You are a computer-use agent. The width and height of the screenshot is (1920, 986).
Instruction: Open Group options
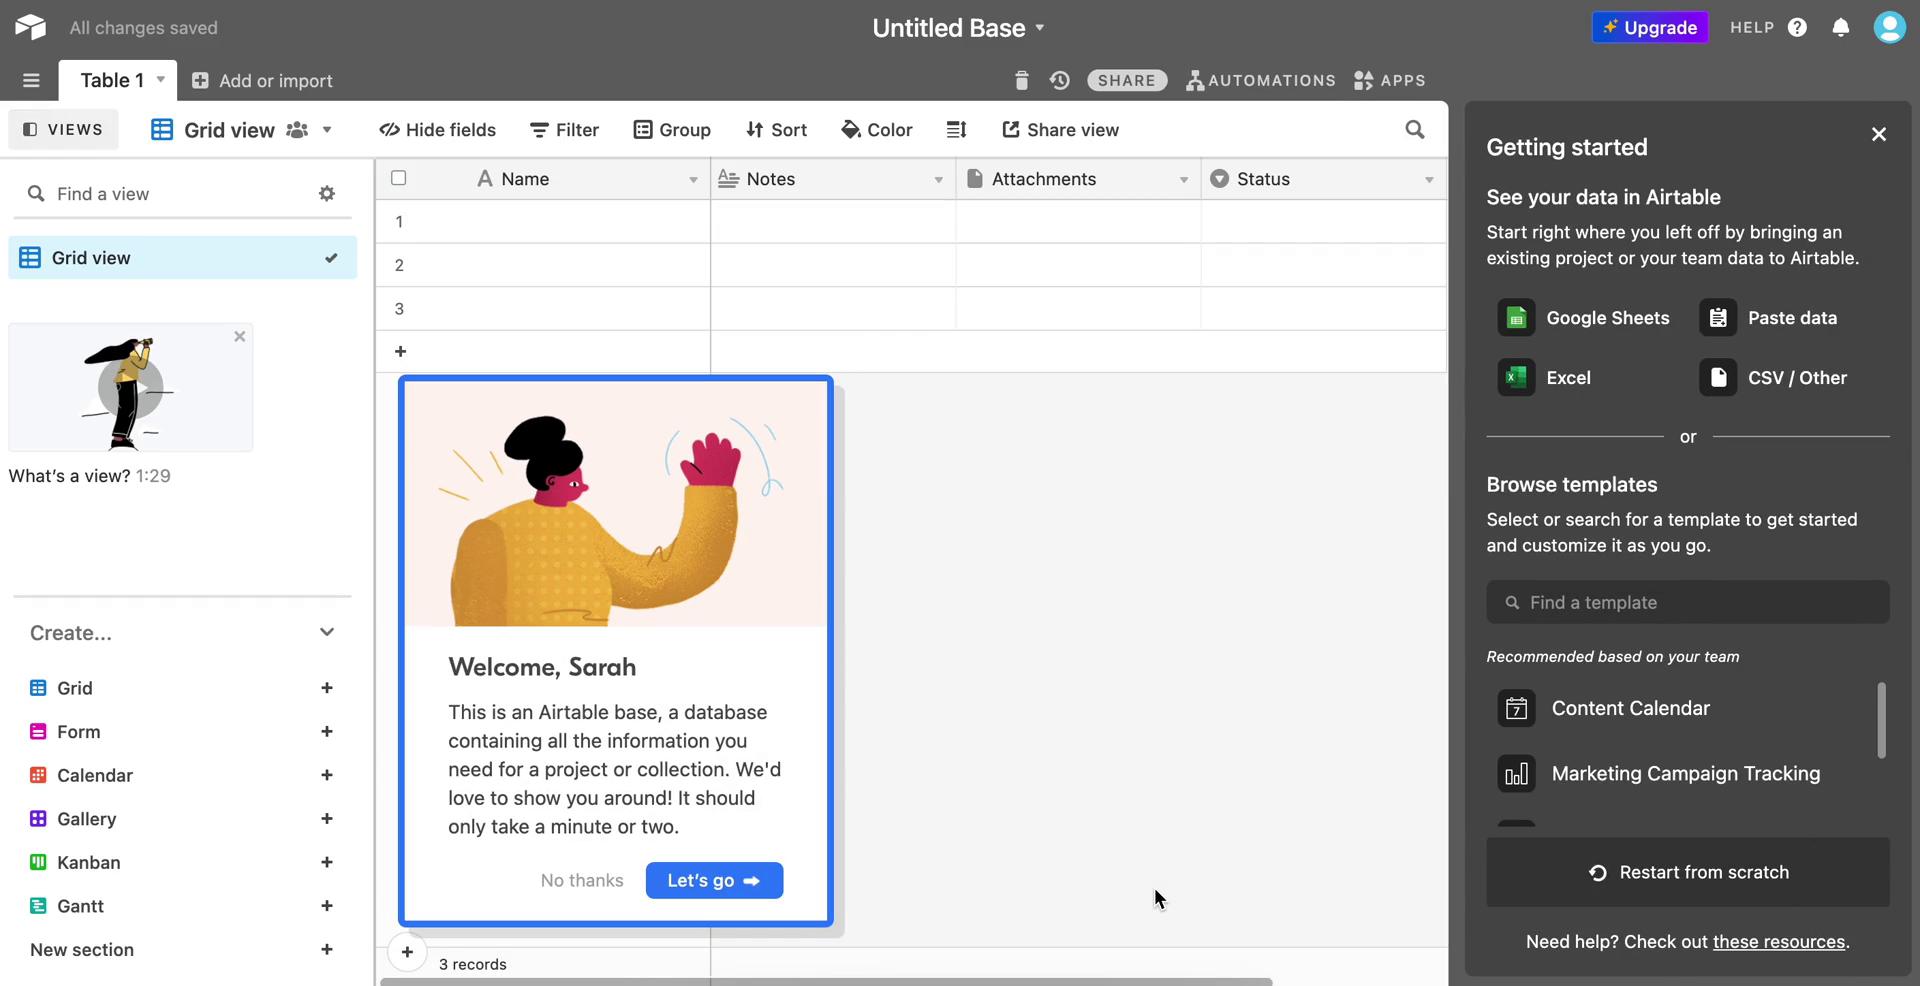[672, 130]
